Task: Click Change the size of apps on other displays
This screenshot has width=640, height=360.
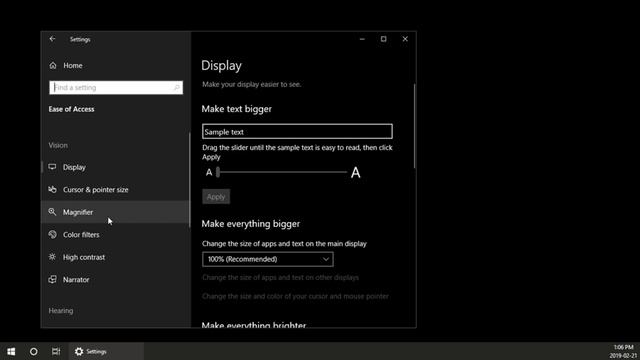Action: (280, 277)
